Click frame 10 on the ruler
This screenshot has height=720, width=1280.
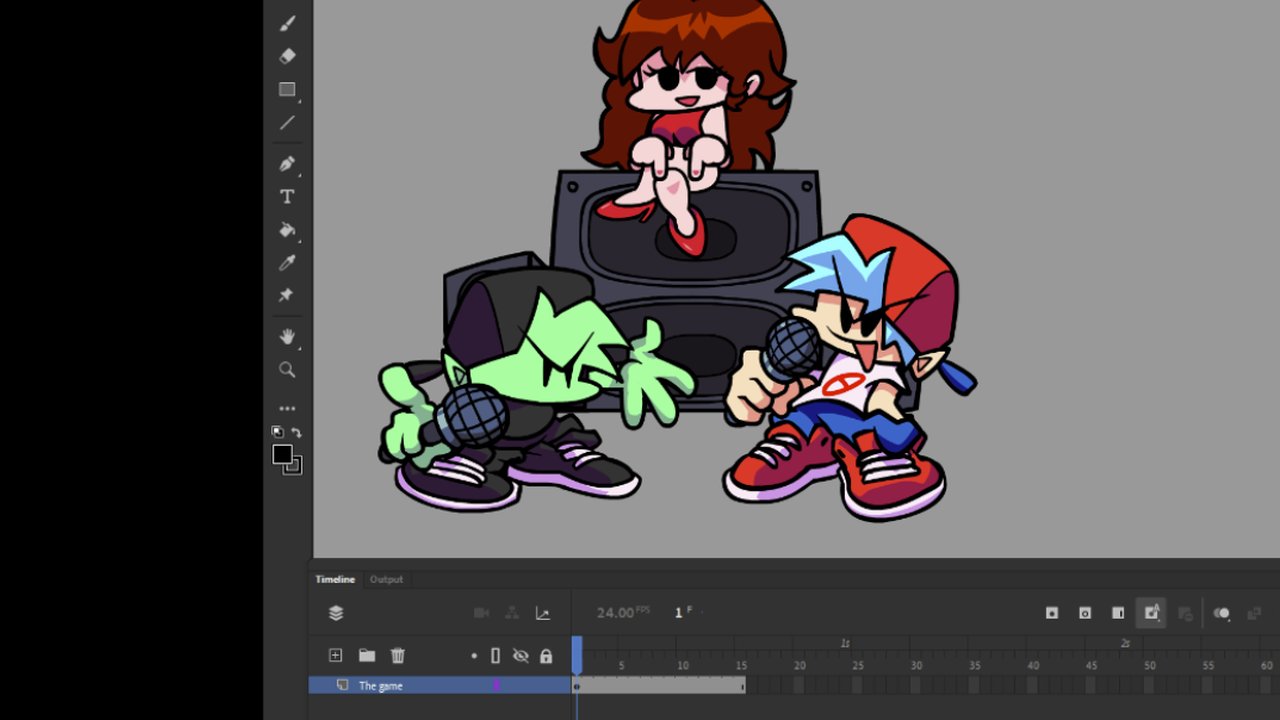[683, 665]
